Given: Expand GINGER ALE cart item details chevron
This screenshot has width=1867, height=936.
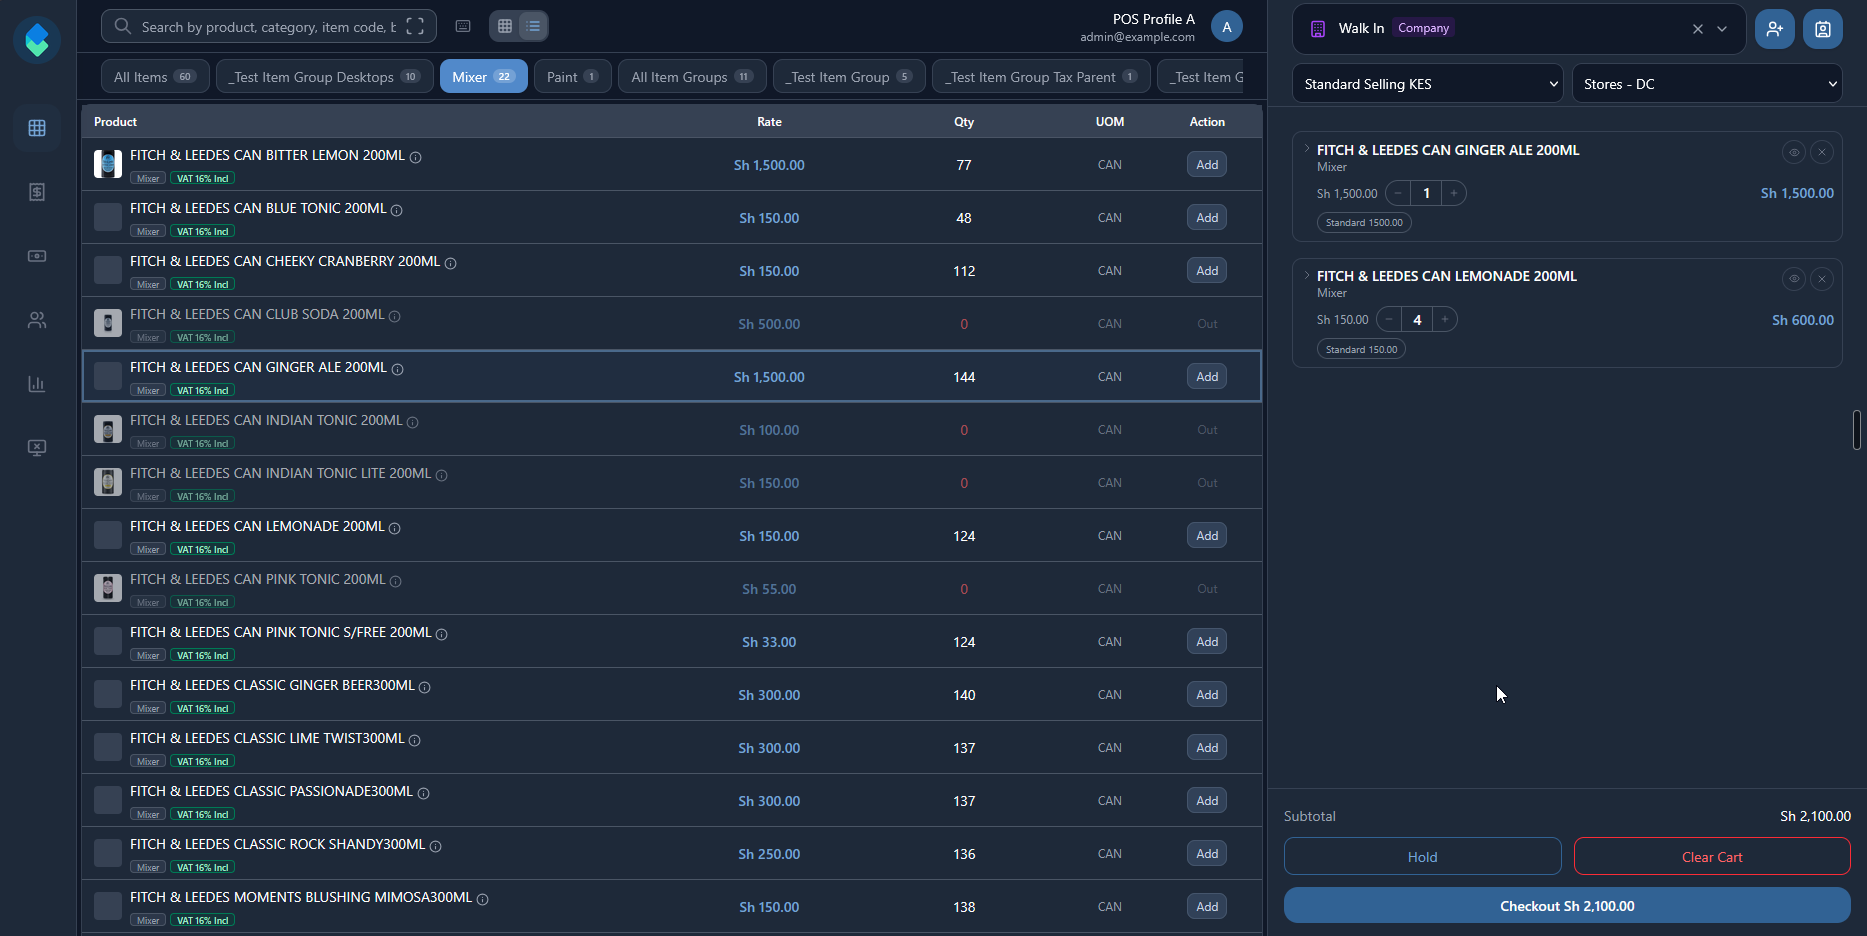Looking at the screenshot, I should tap(1307, 149).
